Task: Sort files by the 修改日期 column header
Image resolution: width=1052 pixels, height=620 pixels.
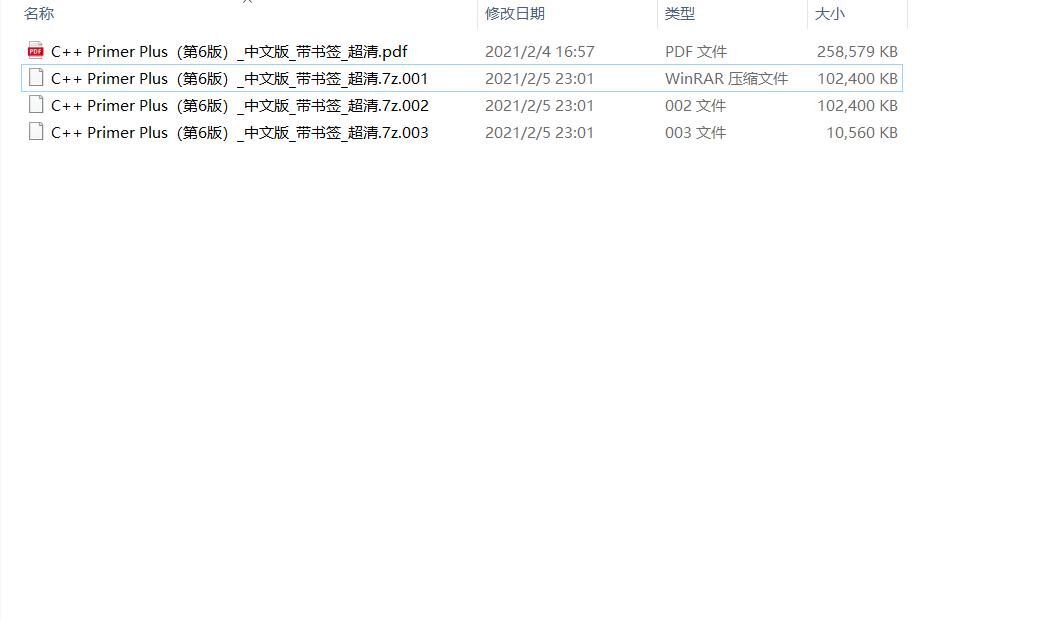Action: [x=515, y=13]
